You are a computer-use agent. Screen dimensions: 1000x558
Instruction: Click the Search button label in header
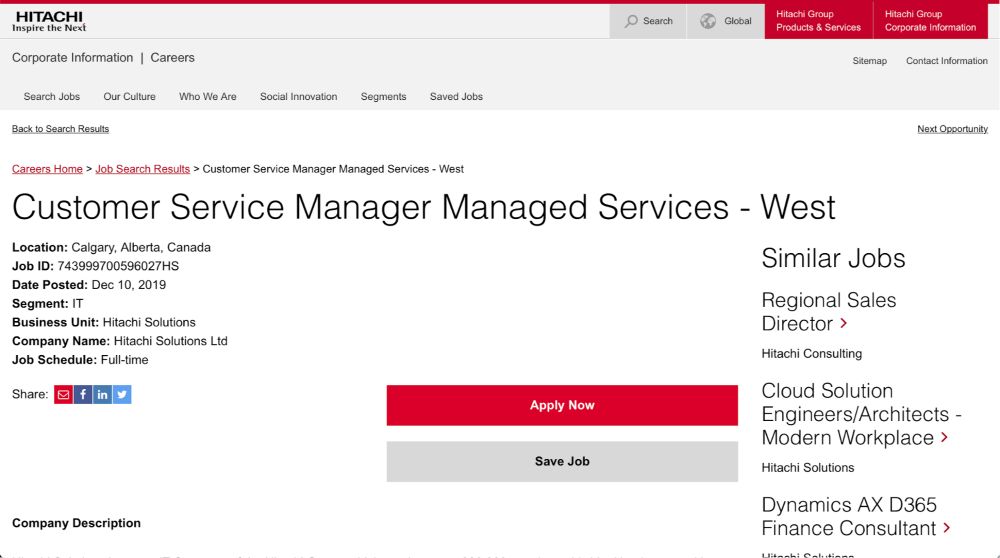658,21
